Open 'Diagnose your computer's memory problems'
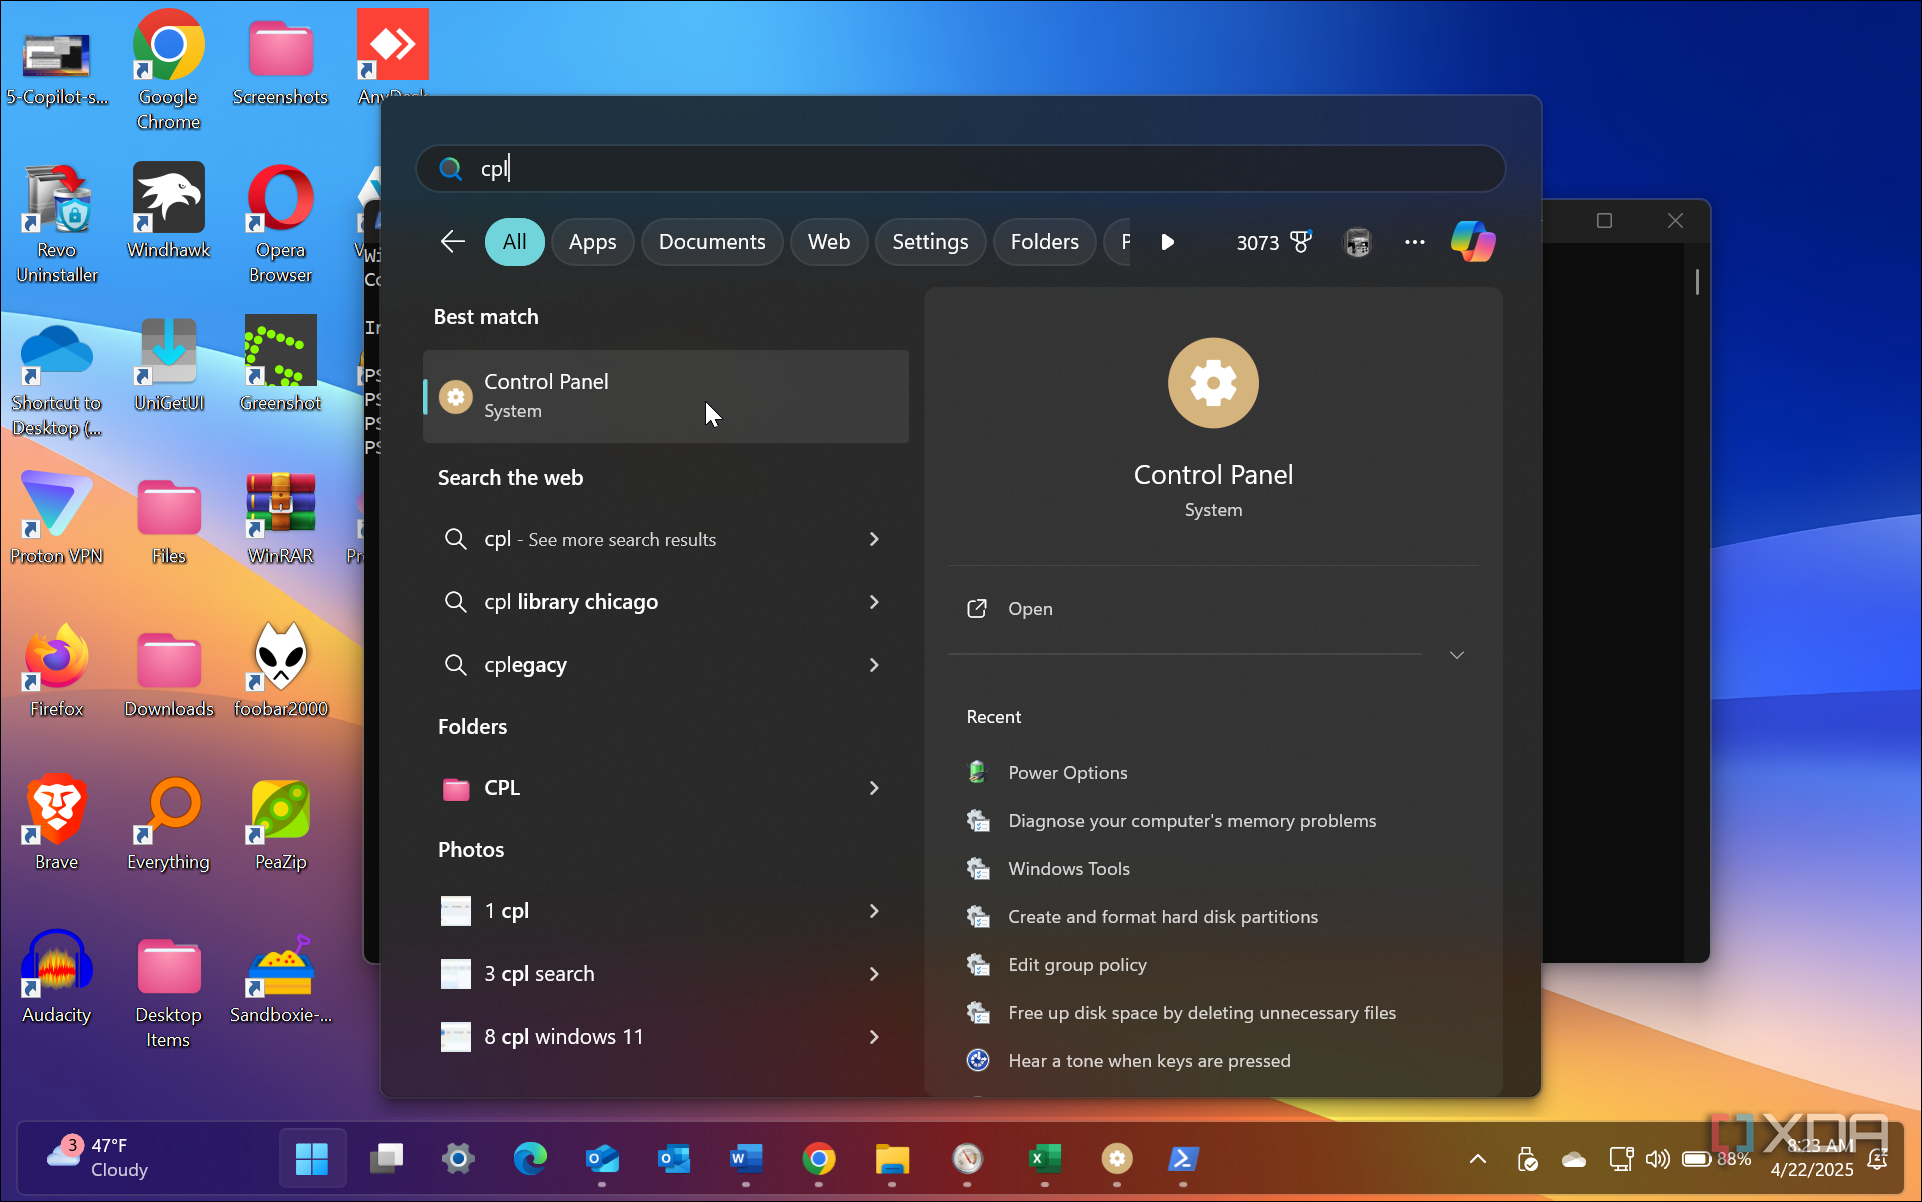Viewport: 1922px width, 1202px height. pos(1192,821)
